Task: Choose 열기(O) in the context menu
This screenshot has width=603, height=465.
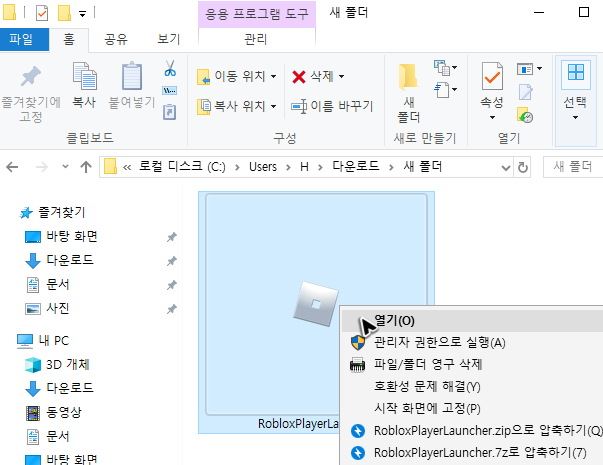Action: pyautogui.click(x=472, y=320)
